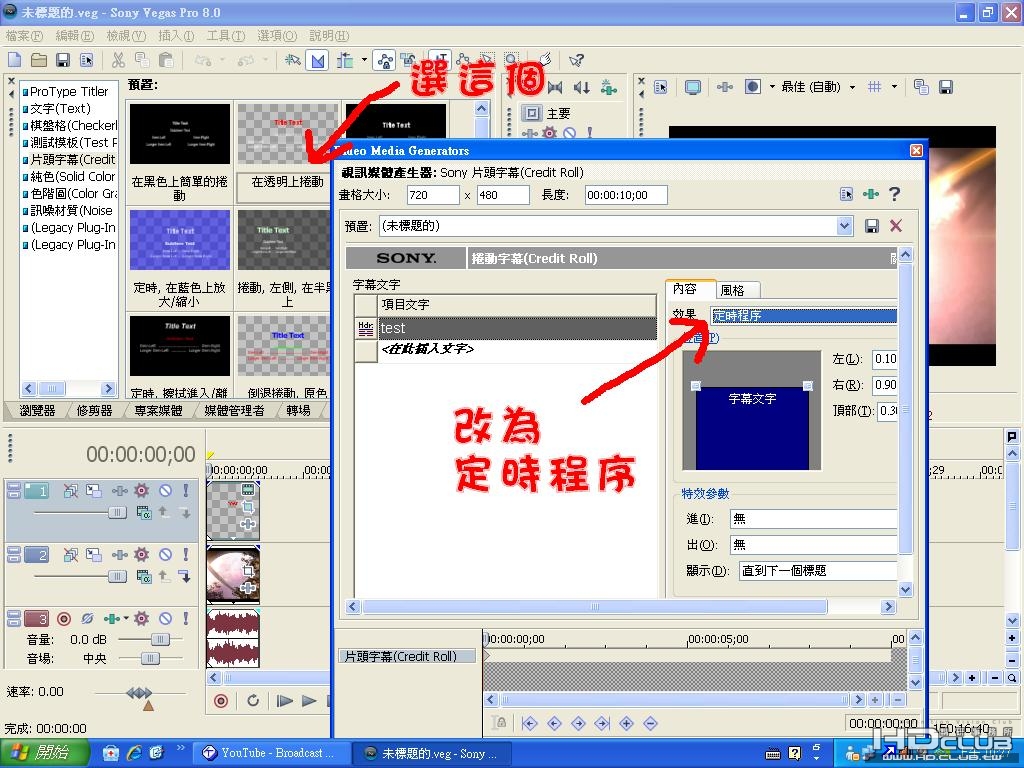
Task: Click the 長度 length field
Action: click(x=626, y=195)
